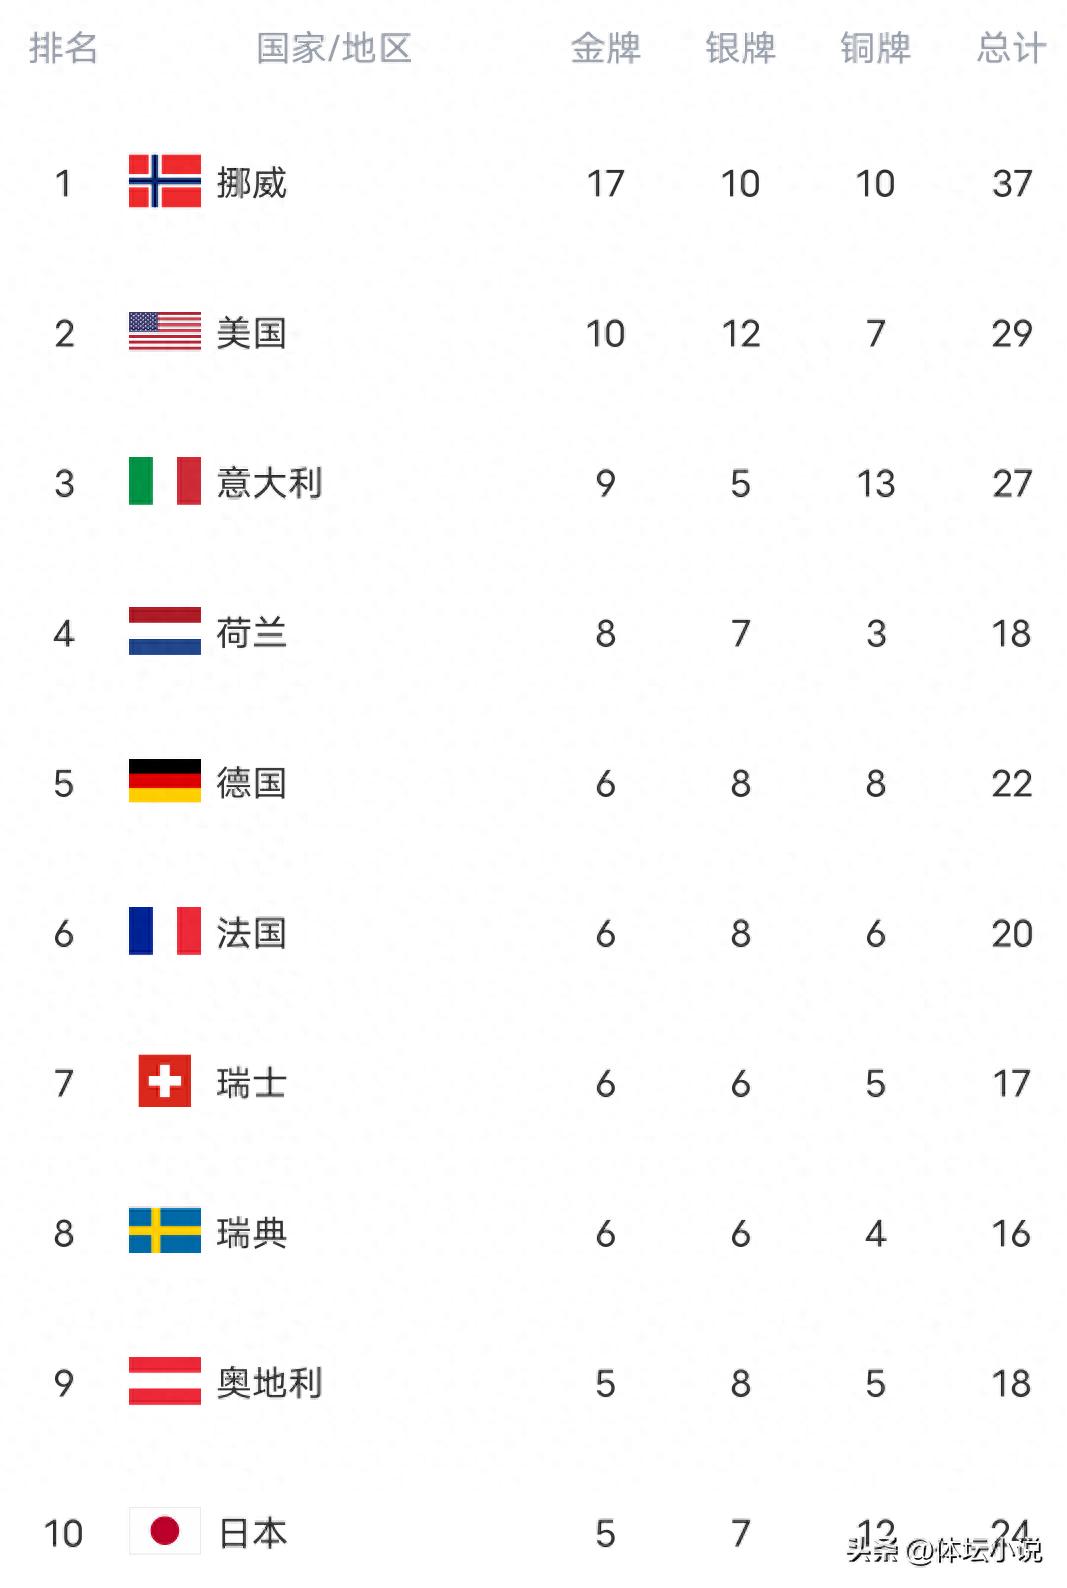Screen dimensions: 1067x1588
Task: Select the 金牌 column header
Action: [605, 48]
